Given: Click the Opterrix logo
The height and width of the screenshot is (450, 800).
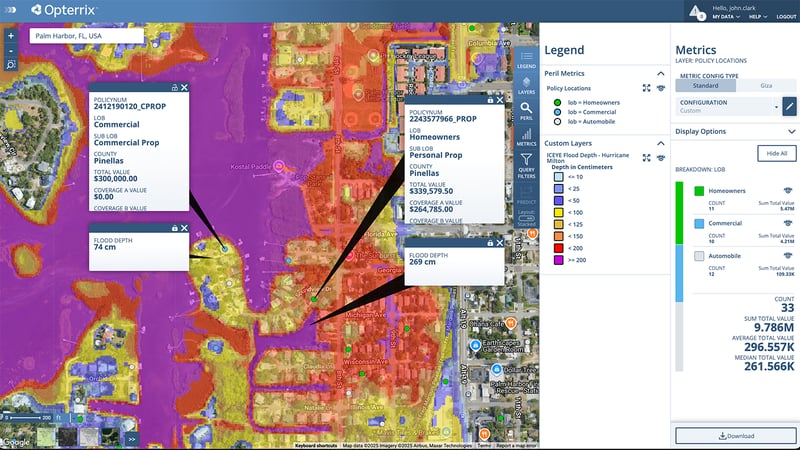Looking at the screenshot, I should [x=64, y=10].
